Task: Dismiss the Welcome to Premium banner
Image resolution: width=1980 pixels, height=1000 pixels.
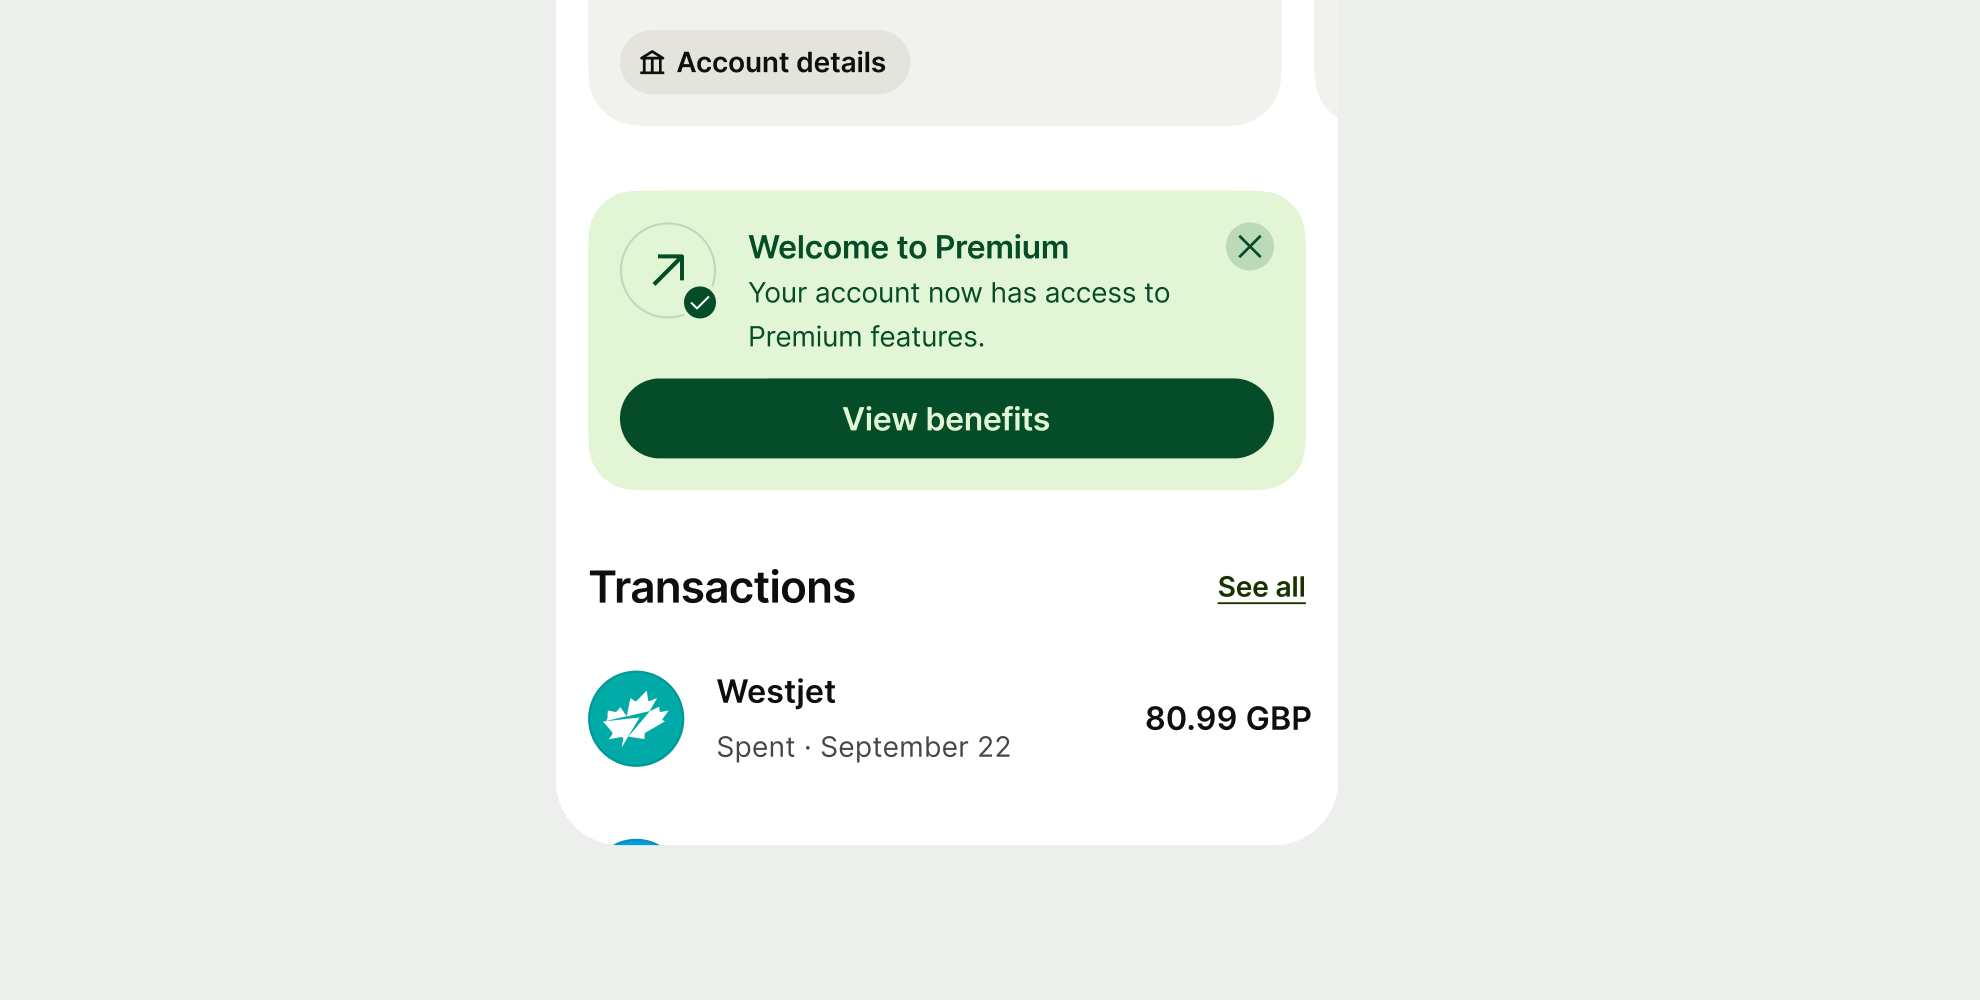Action: coord(1249,246)
